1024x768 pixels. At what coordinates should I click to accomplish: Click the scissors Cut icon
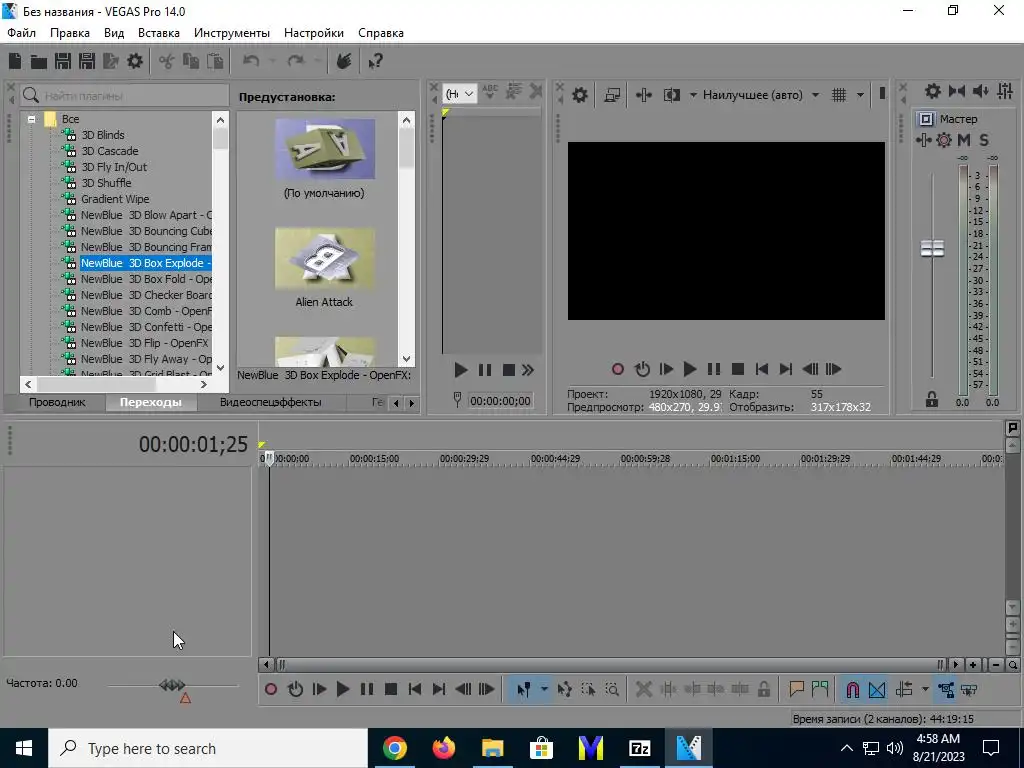tap(167, 61)
